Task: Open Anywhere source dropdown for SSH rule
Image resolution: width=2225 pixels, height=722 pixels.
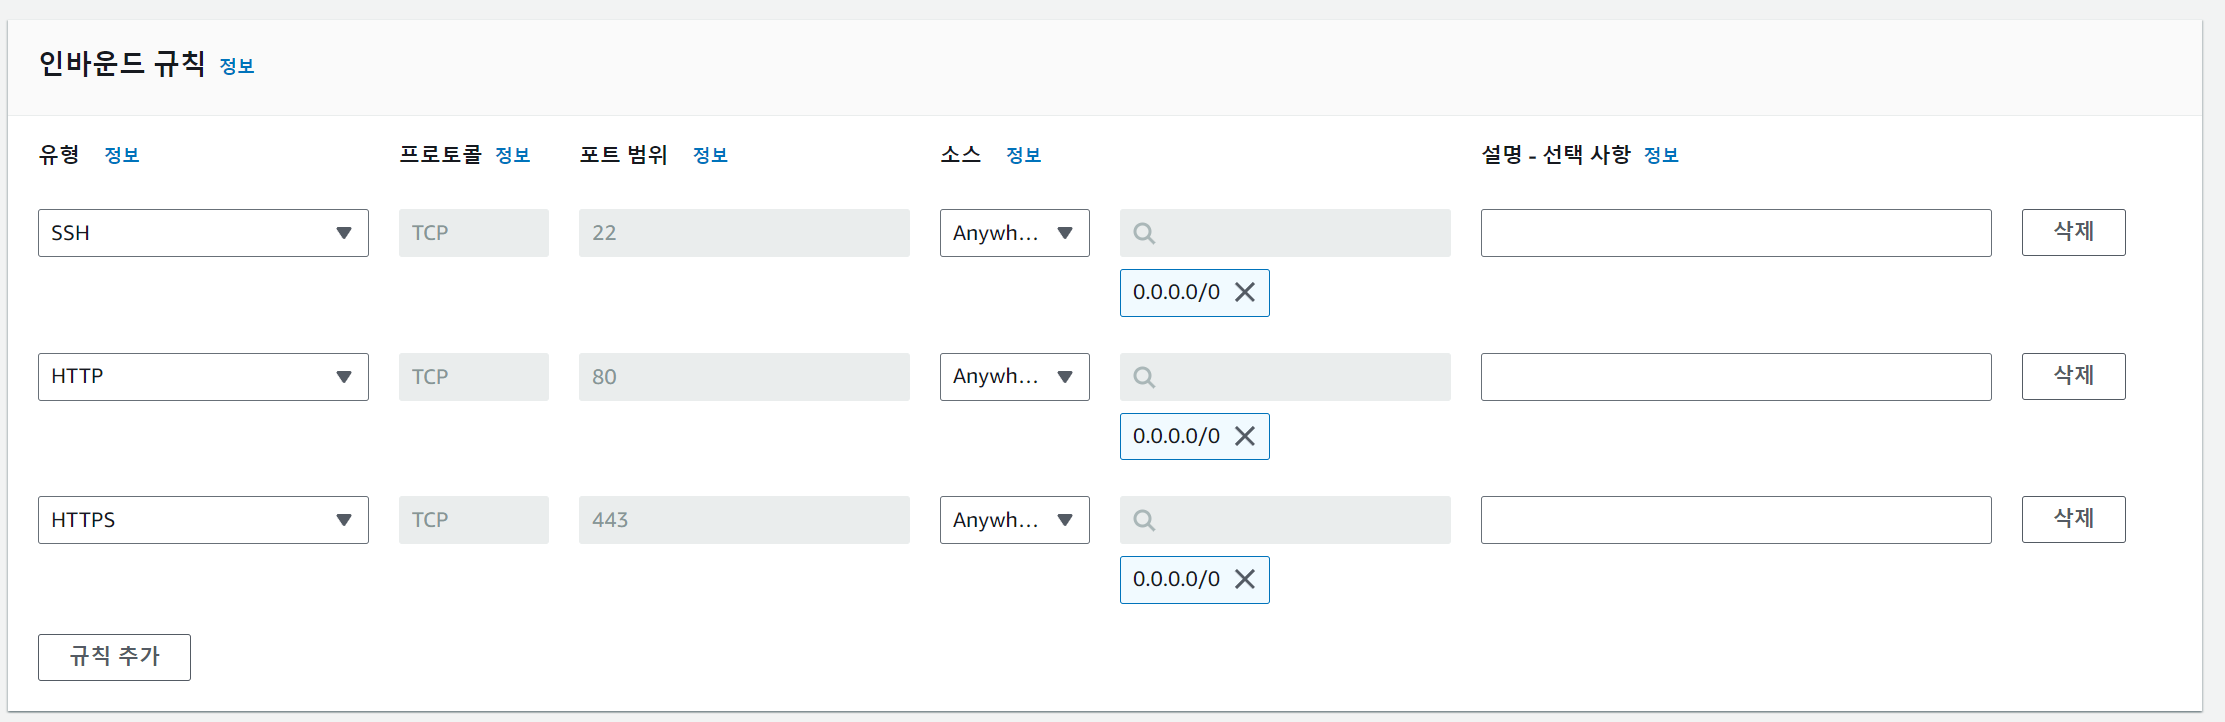Action: 1014,233
